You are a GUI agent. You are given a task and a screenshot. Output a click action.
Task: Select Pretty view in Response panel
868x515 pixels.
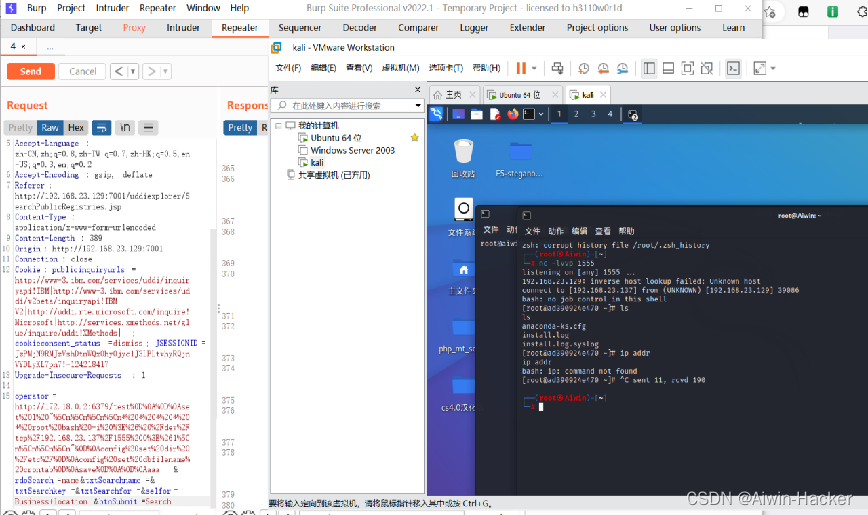pyautogui.click(x=240, y=128)
